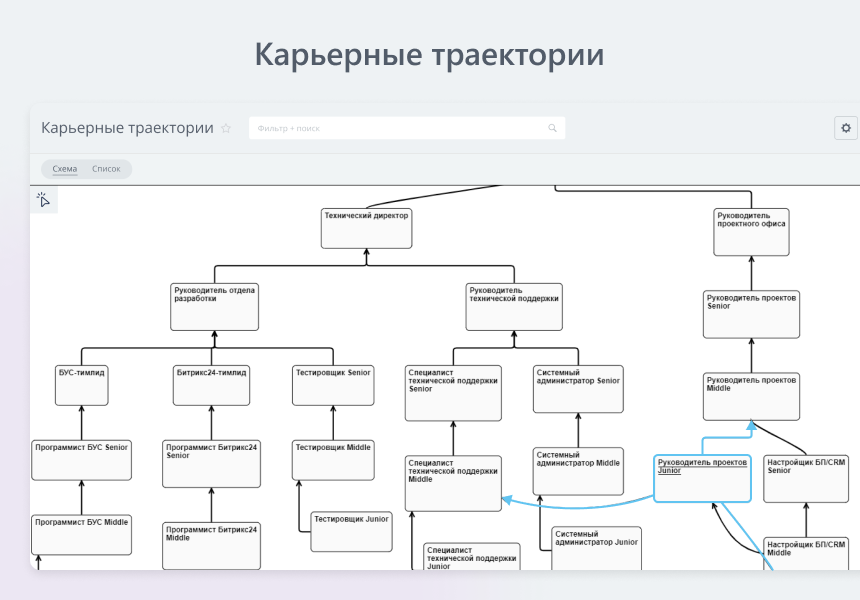This screenshot has height=600, width=860.
Task: Click the star to favorite this diagram
Action: 226,128
